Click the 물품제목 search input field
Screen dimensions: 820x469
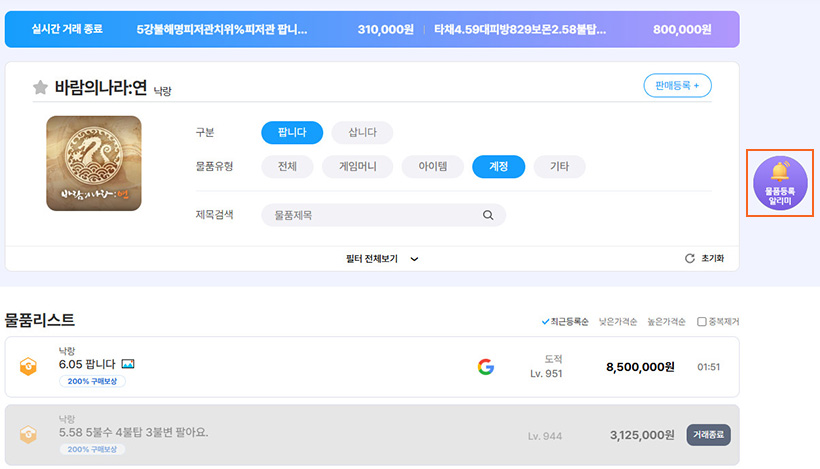(x=370, y=215)
